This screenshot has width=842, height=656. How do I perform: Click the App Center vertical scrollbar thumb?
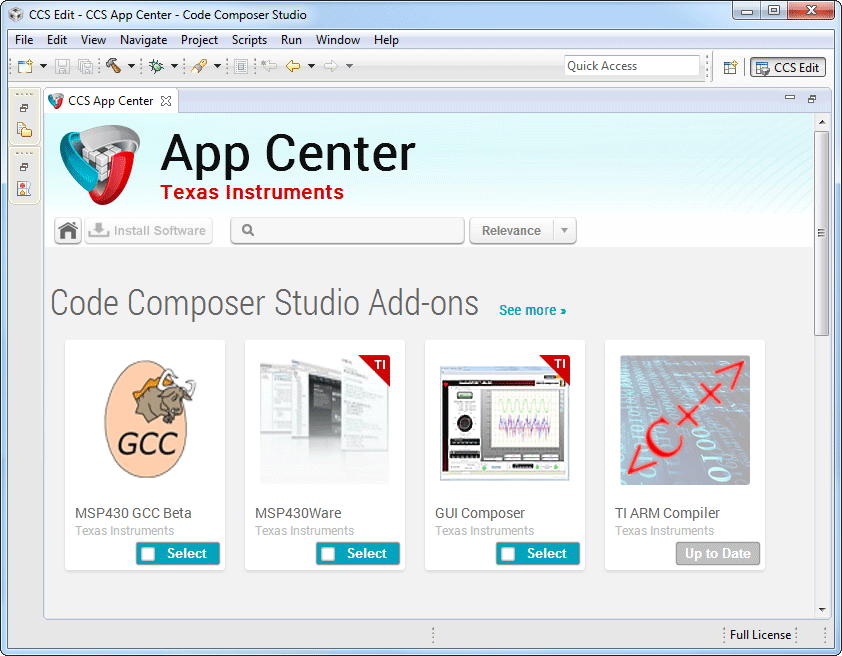[821, 232]
